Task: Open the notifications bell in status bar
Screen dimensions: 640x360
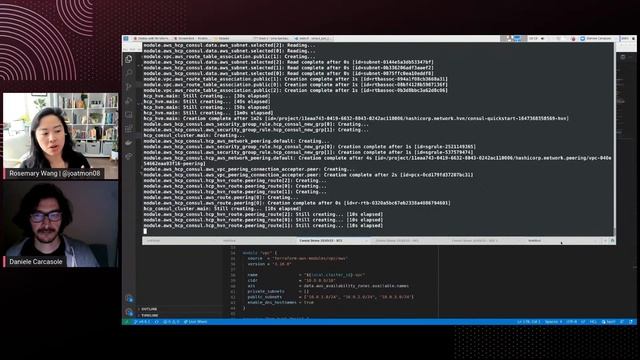Action: point(631,322)
